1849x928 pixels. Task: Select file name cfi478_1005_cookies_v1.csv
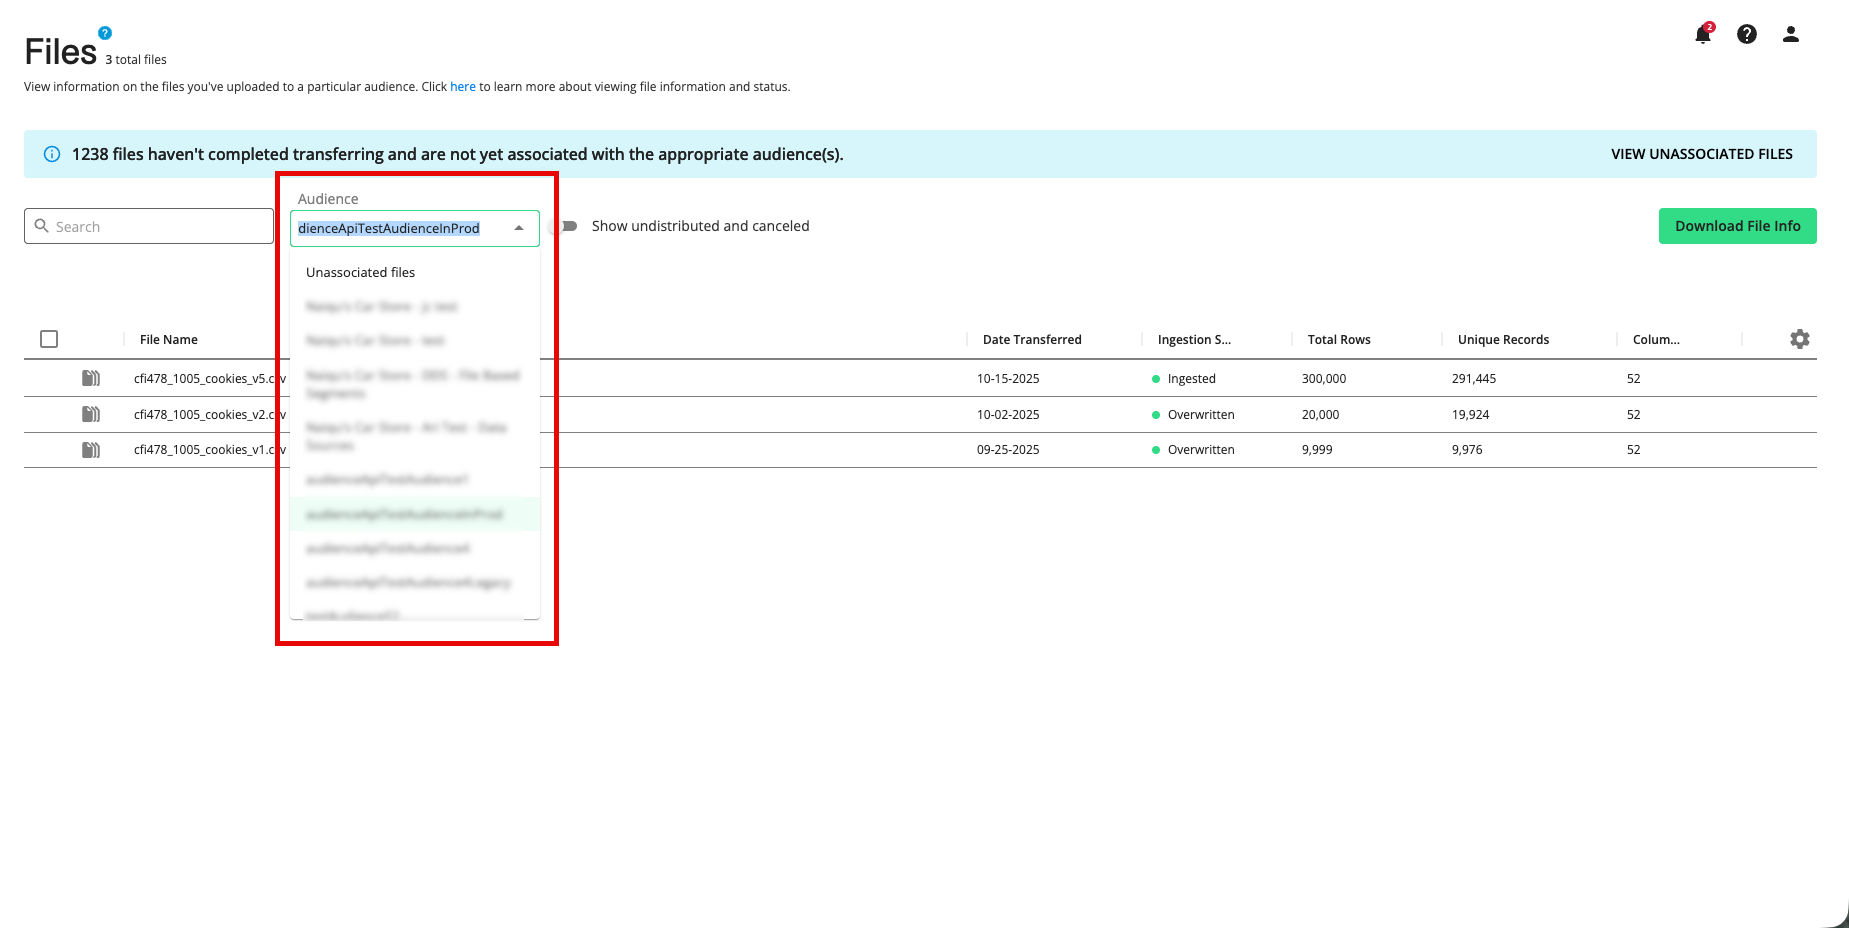tap(210, 450)
